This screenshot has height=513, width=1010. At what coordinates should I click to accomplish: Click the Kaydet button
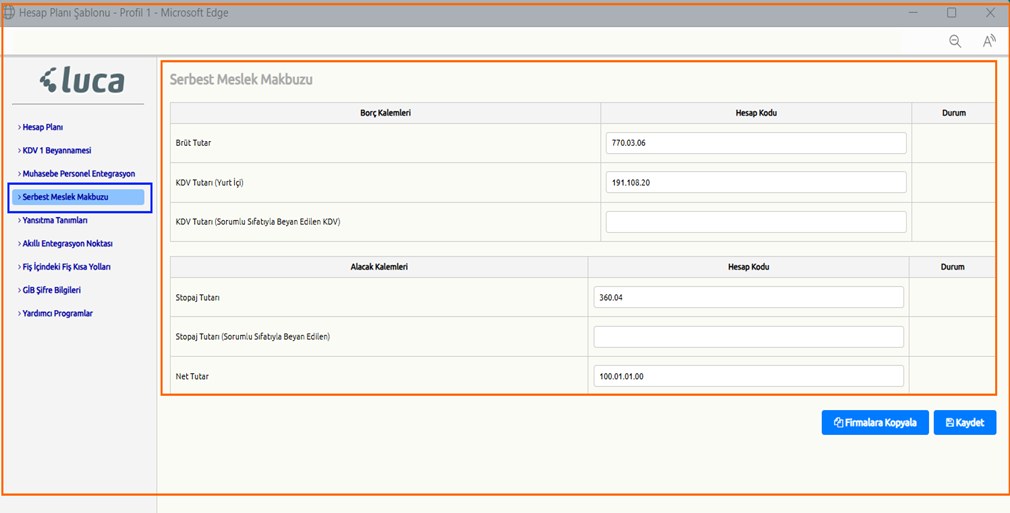(x=965, y=423)
